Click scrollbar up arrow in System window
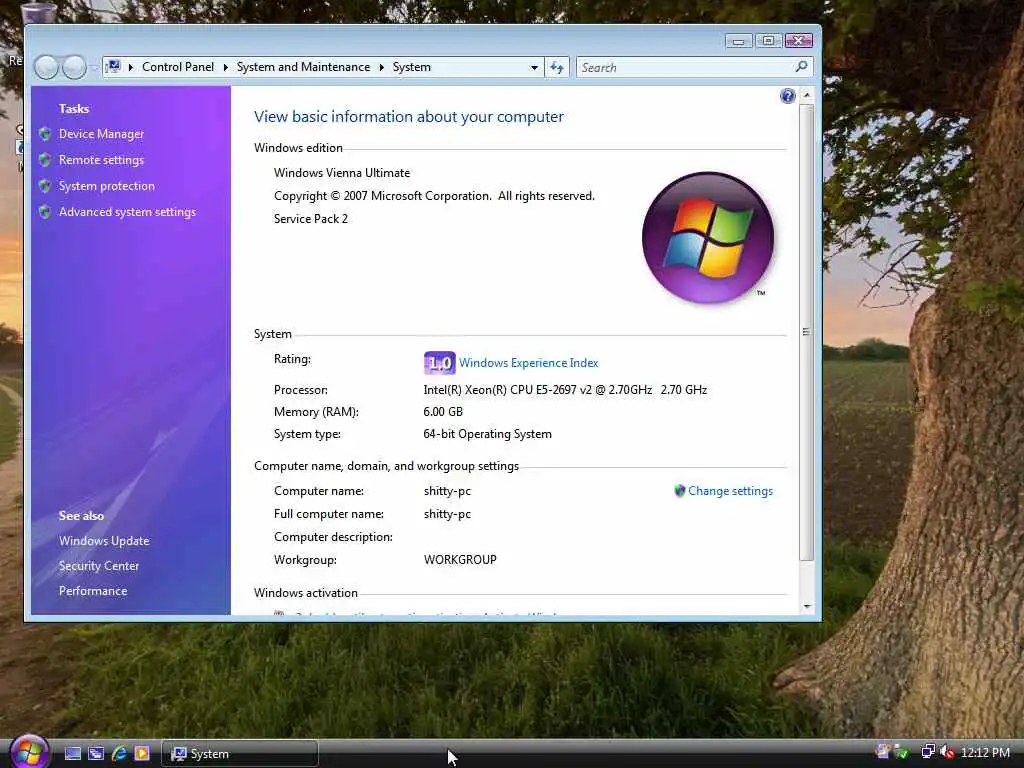The image size is (1024, 768). [807, 95]
